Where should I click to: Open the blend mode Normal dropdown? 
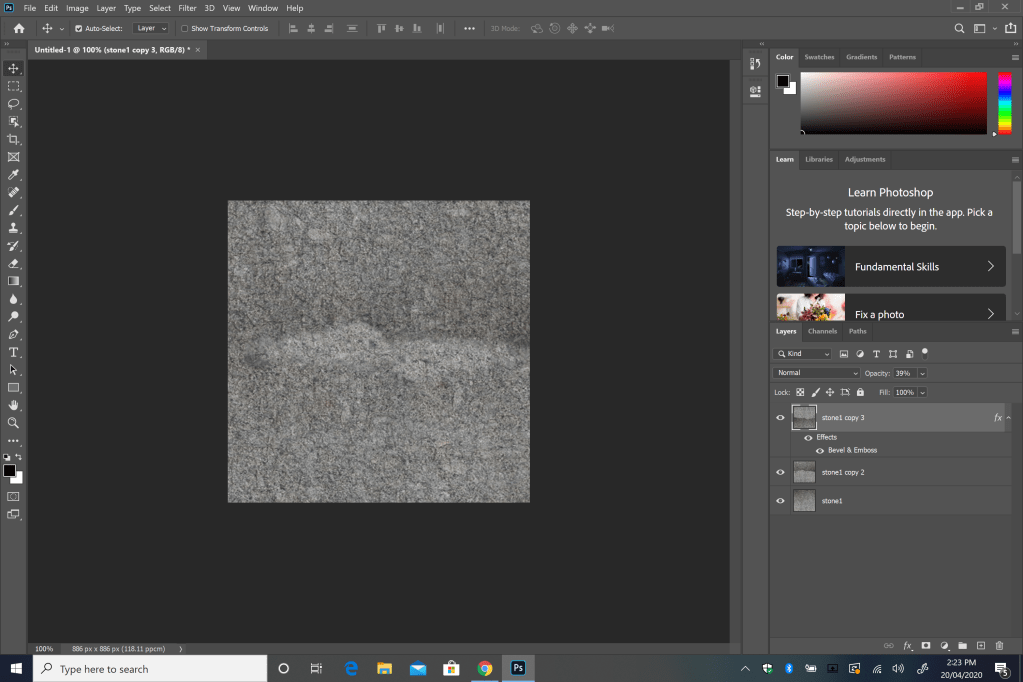[x=816, y=373]
